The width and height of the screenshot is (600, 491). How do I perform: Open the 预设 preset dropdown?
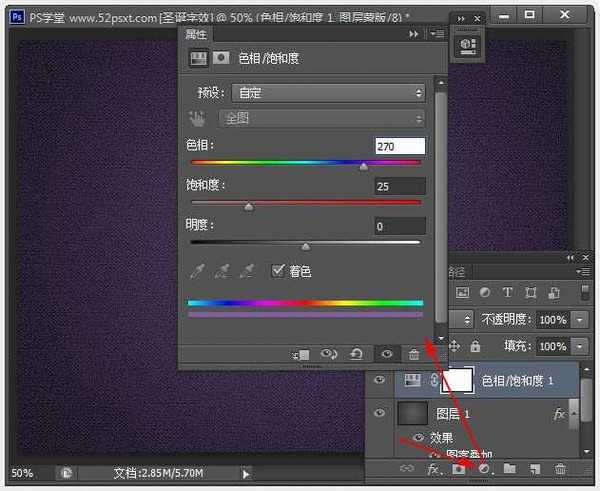pos(328,92)
